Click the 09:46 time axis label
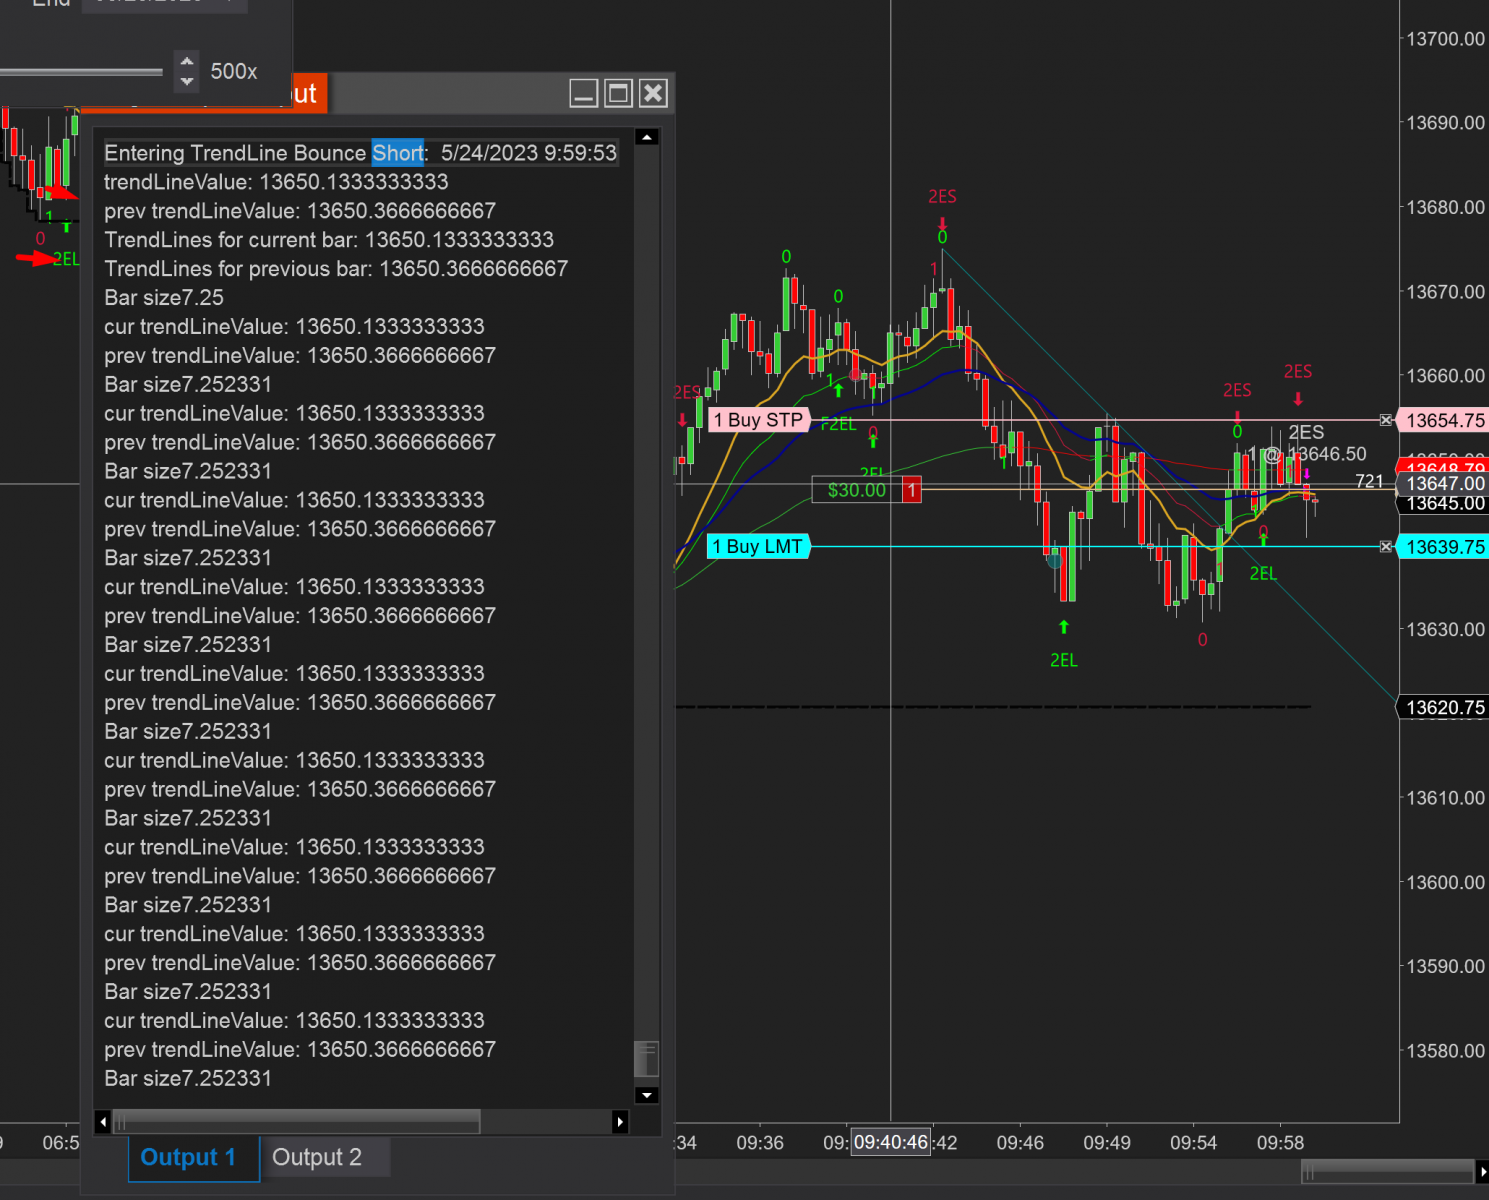1489x1200 pixels. tap(1020, 1143)
